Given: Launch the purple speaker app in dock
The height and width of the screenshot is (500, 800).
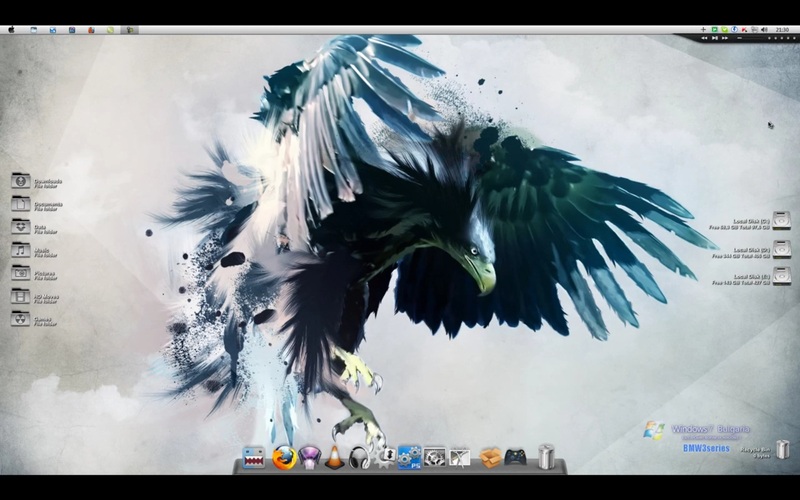Looking at the screenshot, I should [310, 458].
